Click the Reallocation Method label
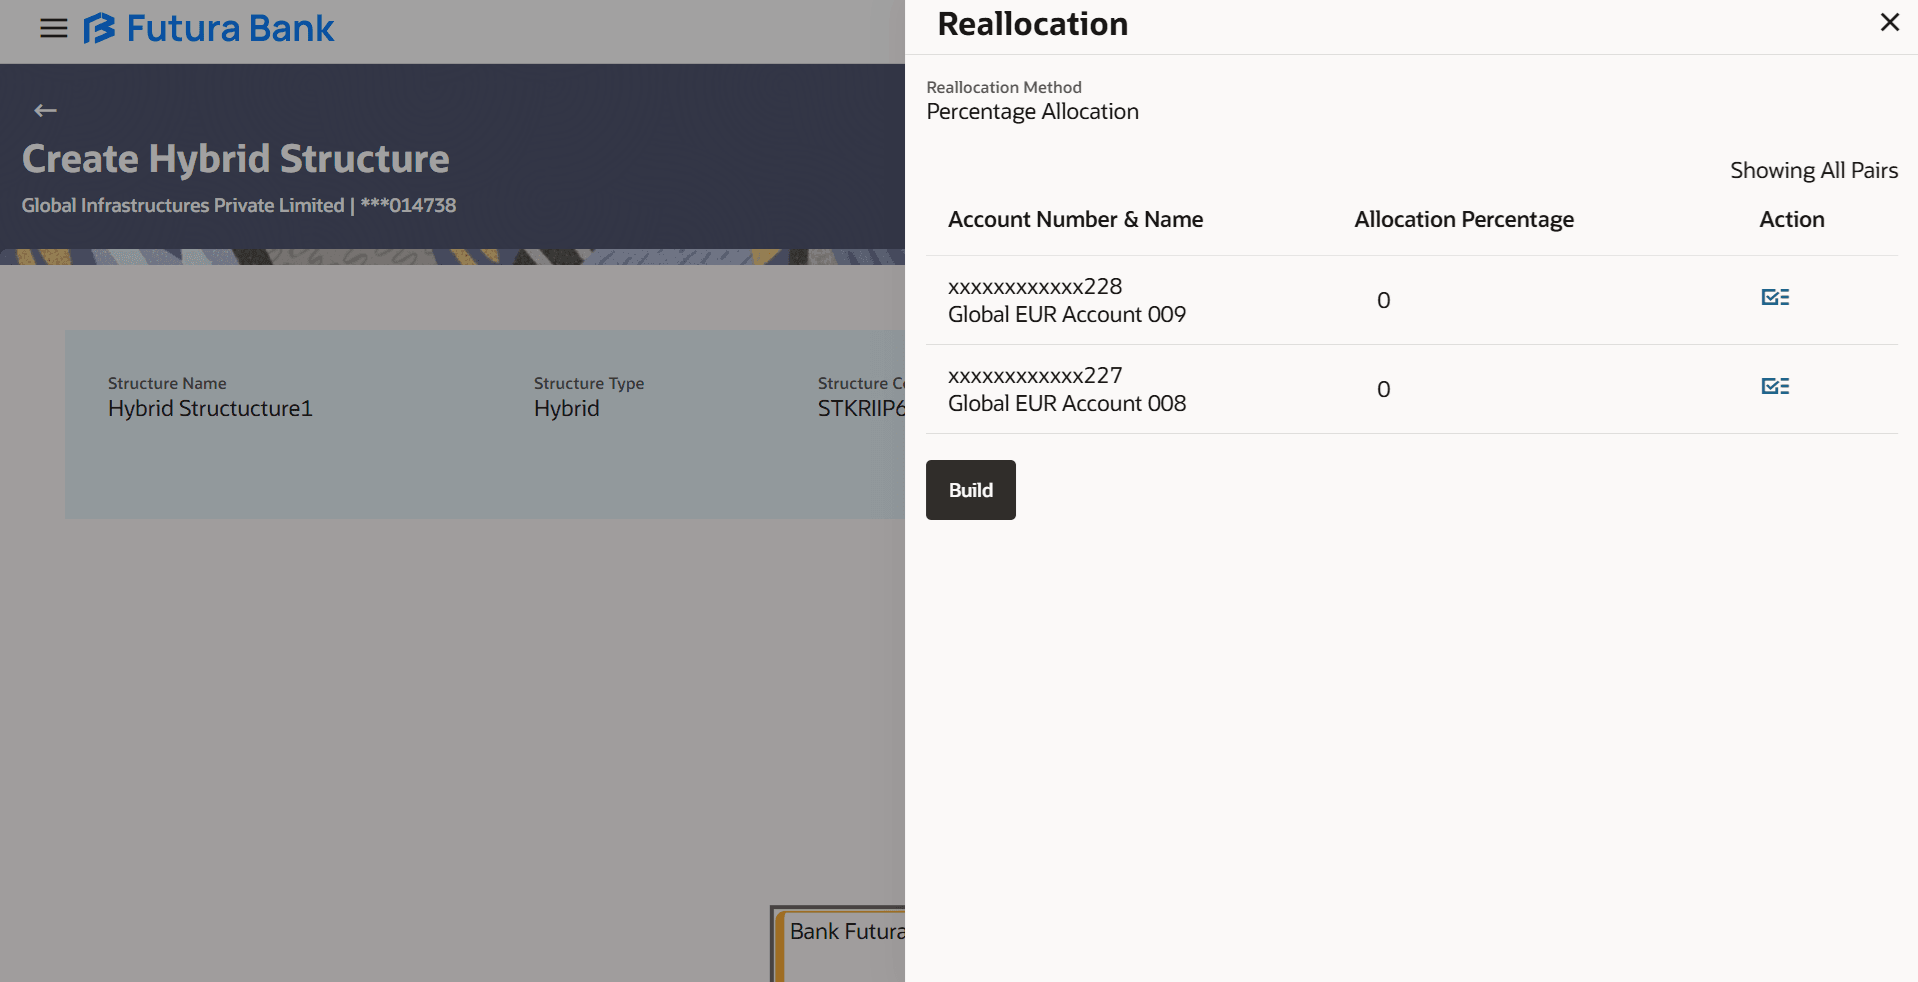 pos(1004,88)
